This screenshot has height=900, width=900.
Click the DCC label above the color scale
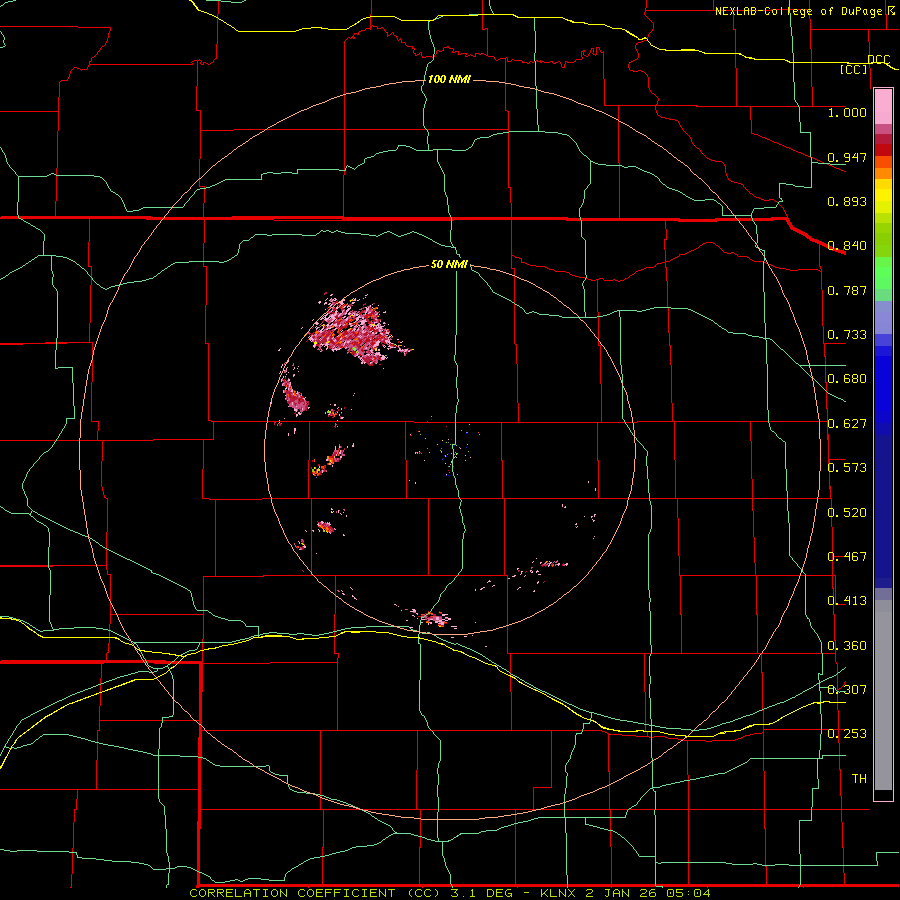point(878,59)
